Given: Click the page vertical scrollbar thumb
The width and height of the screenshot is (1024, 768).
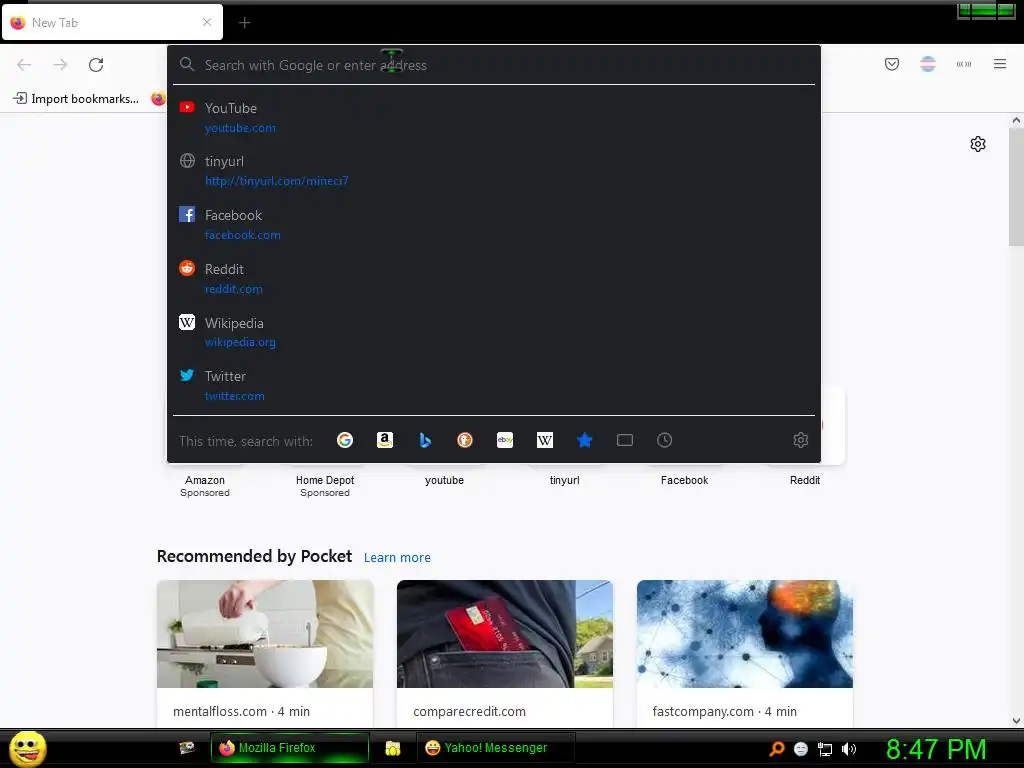Looking at the screenshot, I should click(x=1016, y=187).
